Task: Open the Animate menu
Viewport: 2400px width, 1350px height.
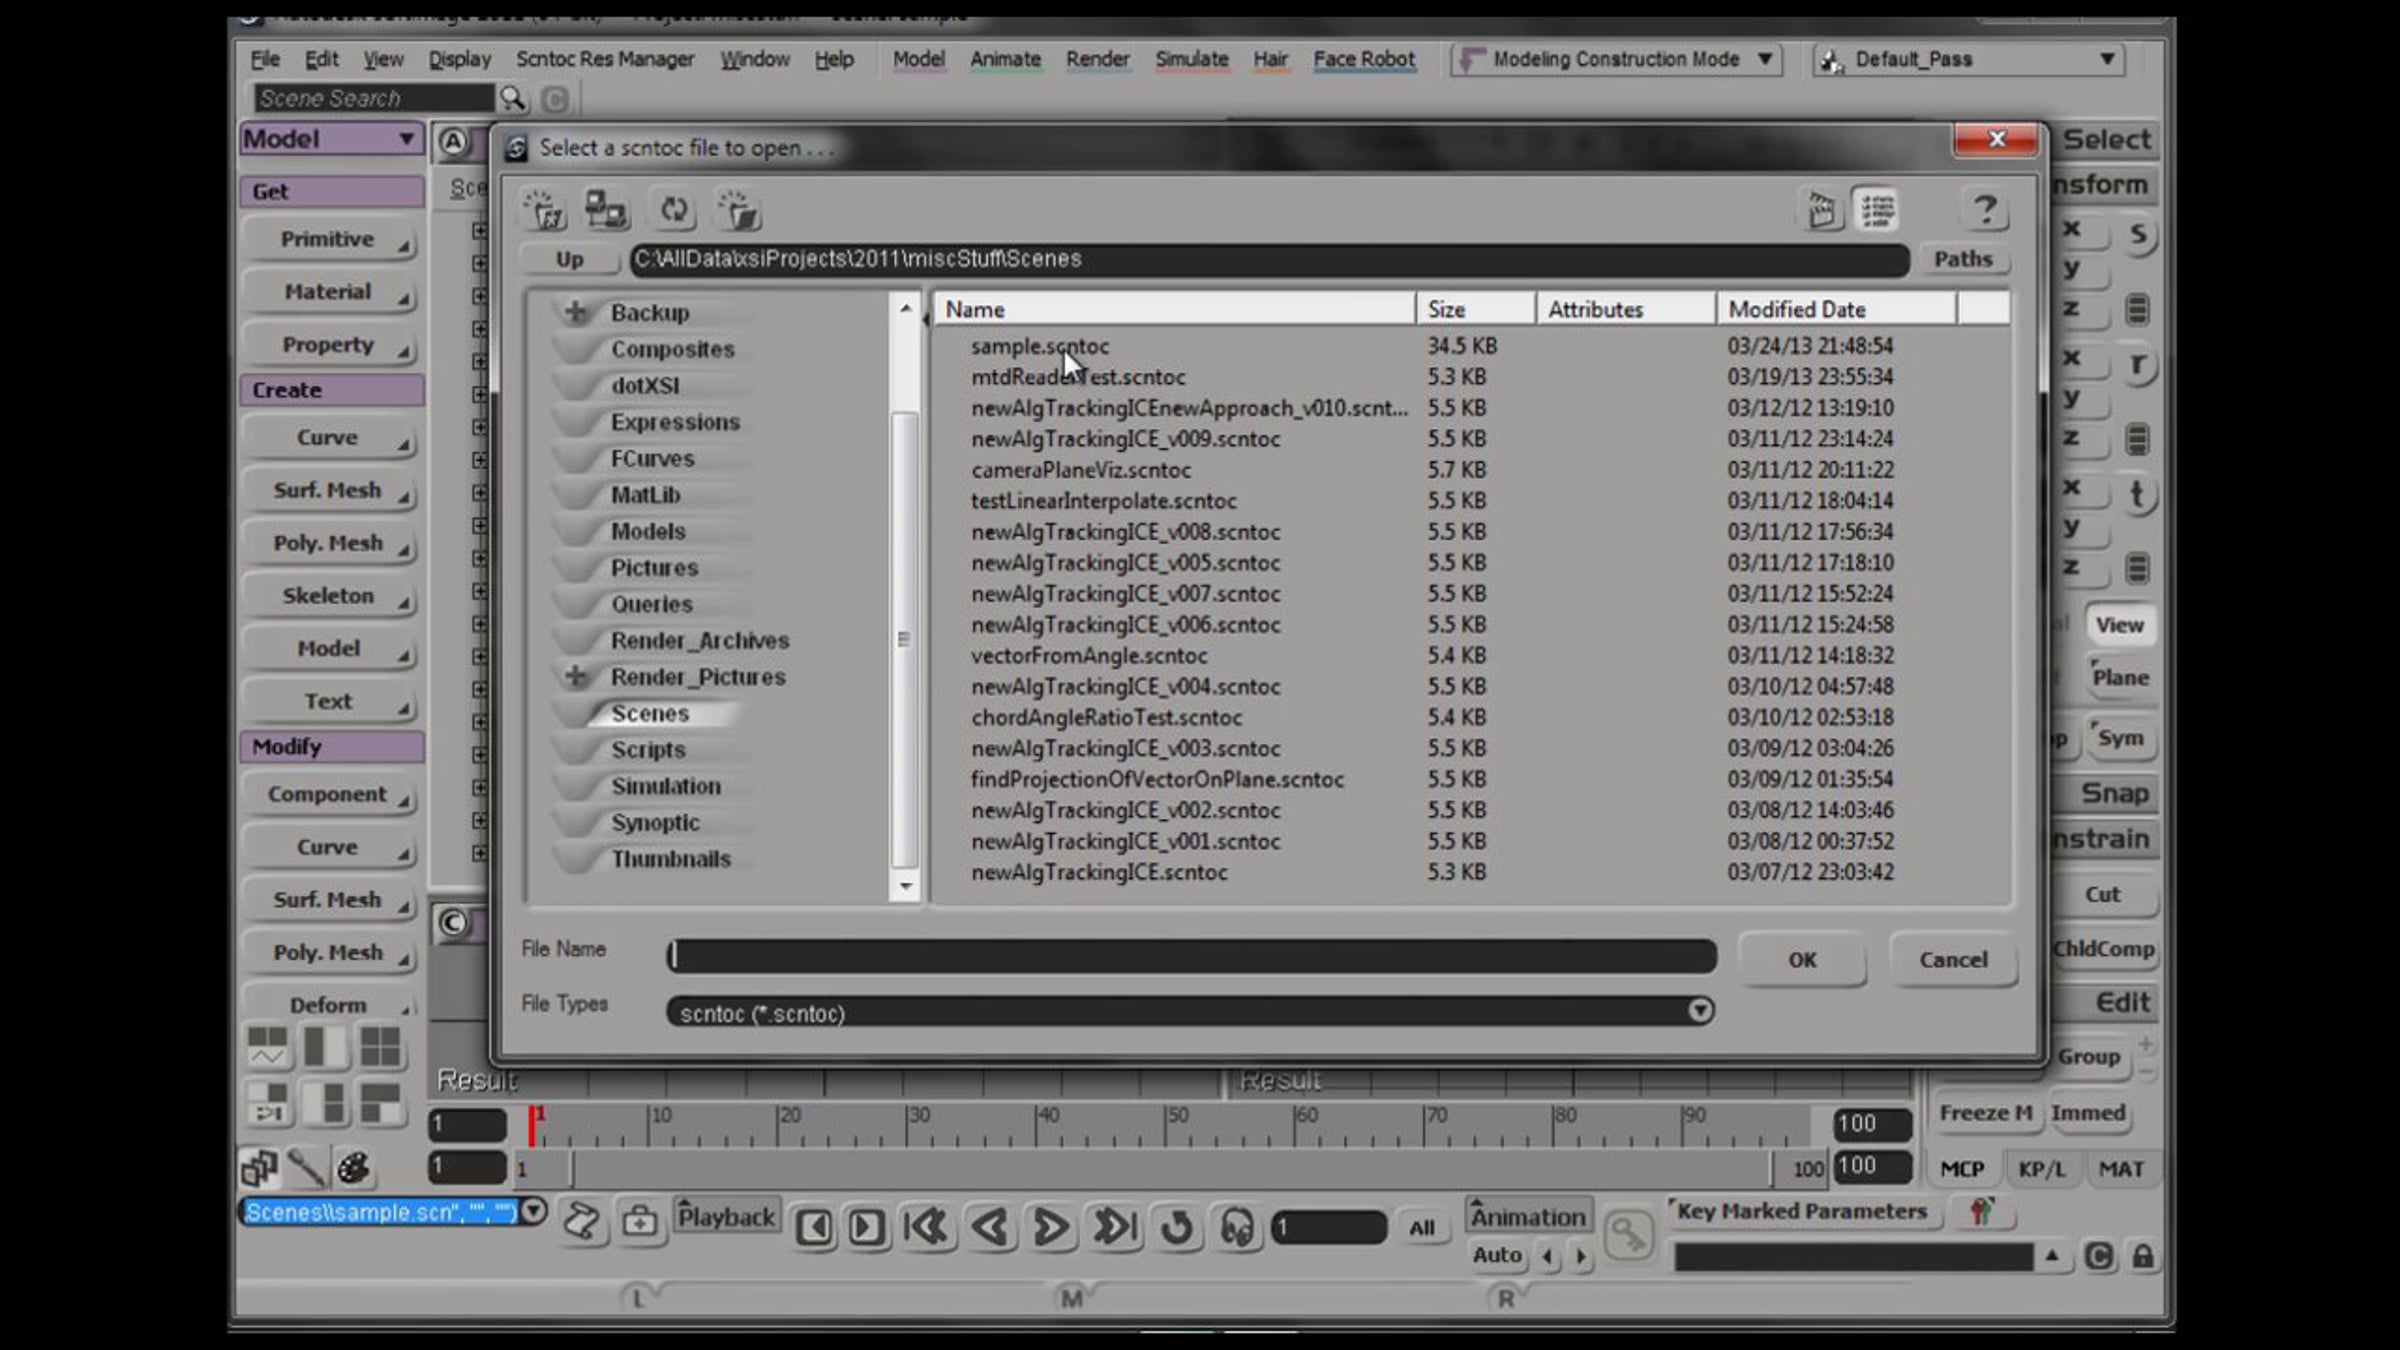Action: point(1005,59)
